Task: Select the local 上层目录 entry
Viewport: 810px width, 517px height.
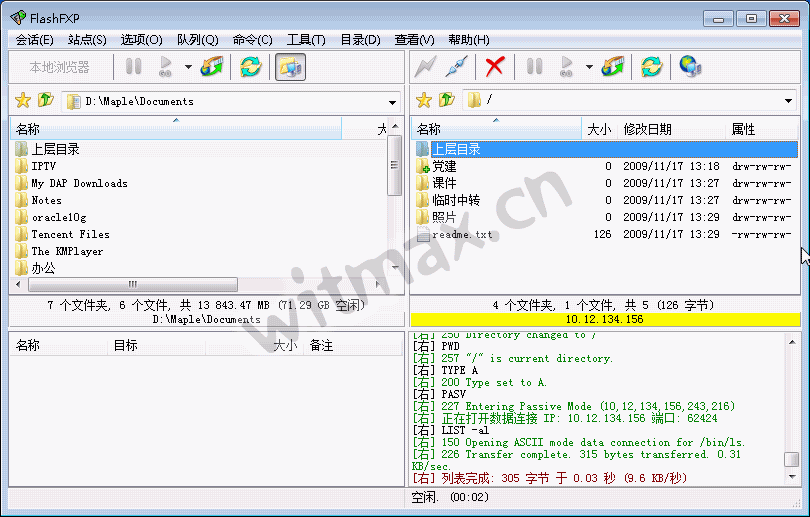Action: [x=48, y=149]
